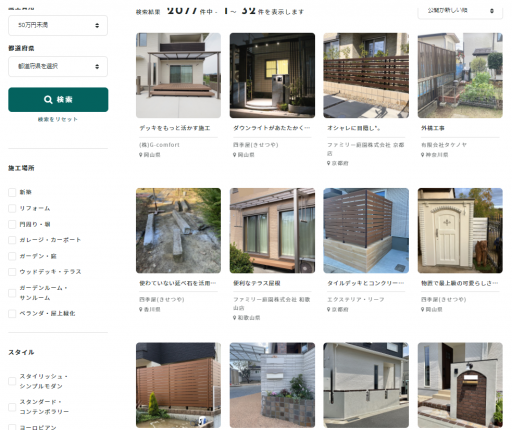Click the 香川県 location pin icon
The image size is (512, 430).
tap(141, 309)
